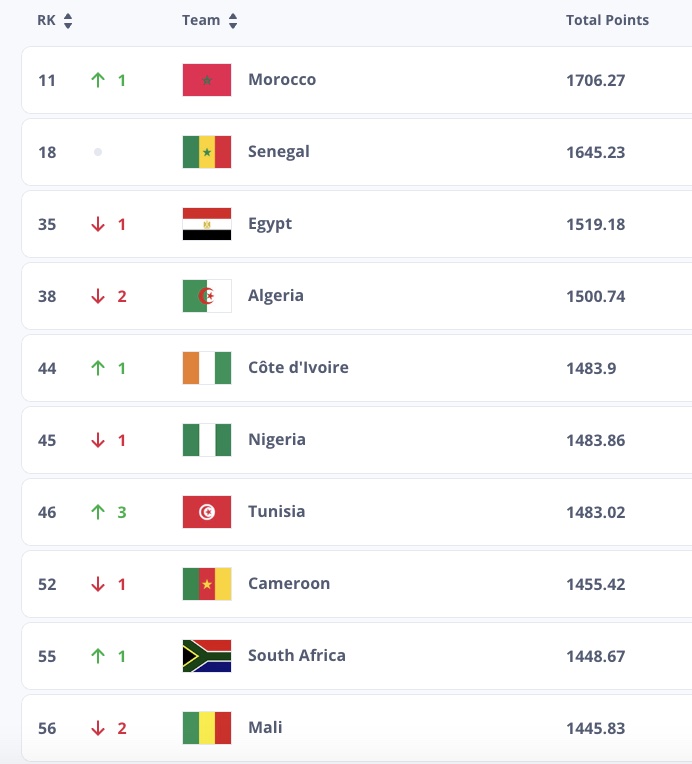Click the Nigeria flag icon
This screenshot has width=692, height=764.
pyautogui.click(x=207, y=440)
